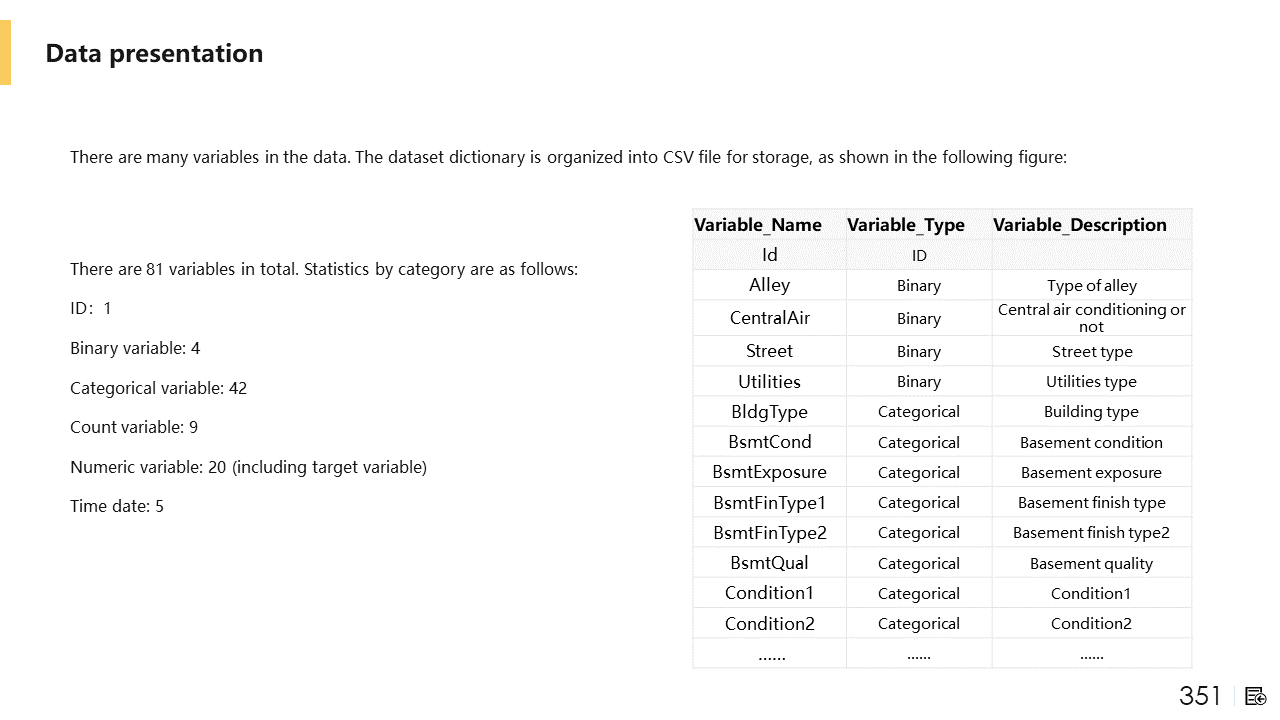Click the CentralAir cell in table

pyautogui.click(x=770, y=318)
